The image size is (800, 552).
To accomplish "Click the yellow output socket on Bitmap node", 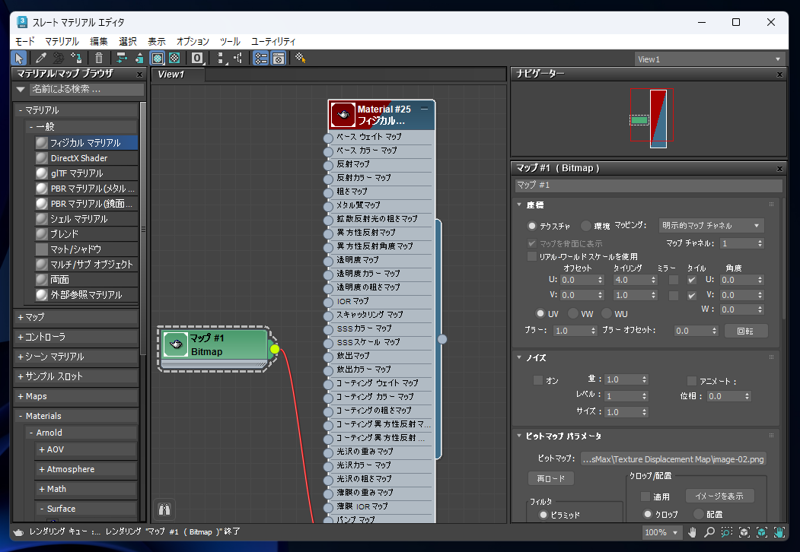I will [274, 349].
